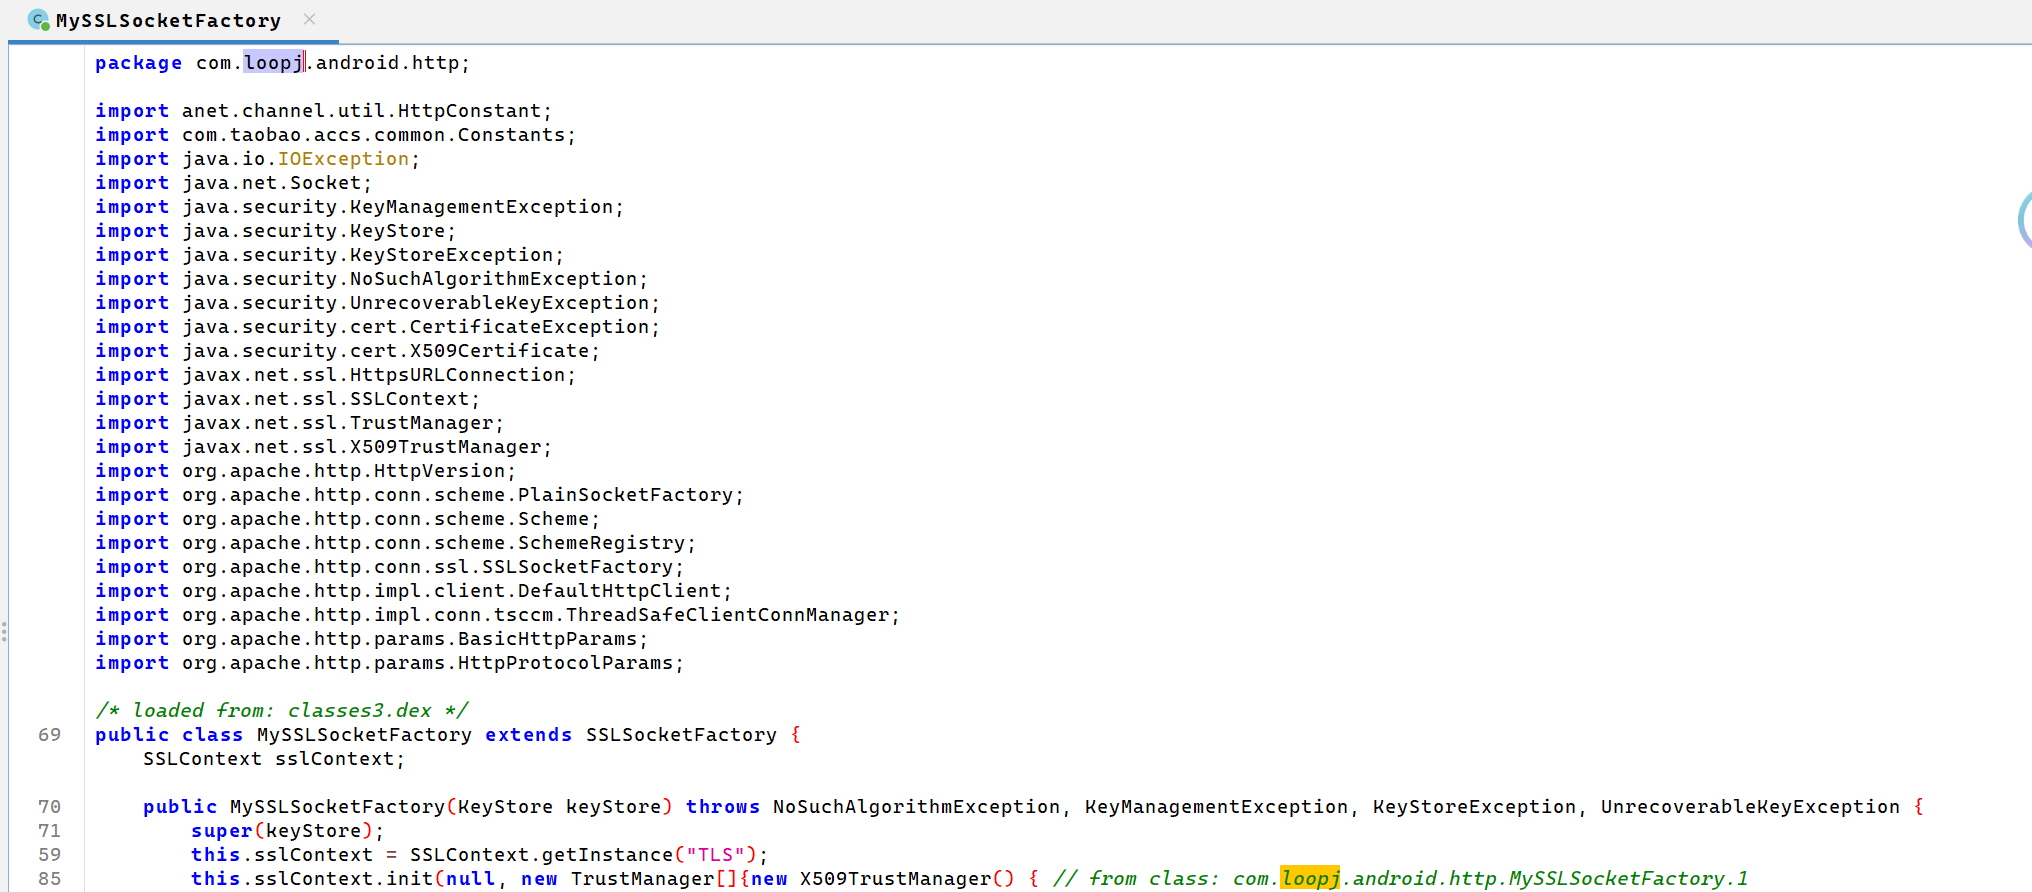The height and width of the screenshot is (892, 2032).
Task: Click UnrecoverableKeyException in the throws clause
Action: click(1749, 807)
